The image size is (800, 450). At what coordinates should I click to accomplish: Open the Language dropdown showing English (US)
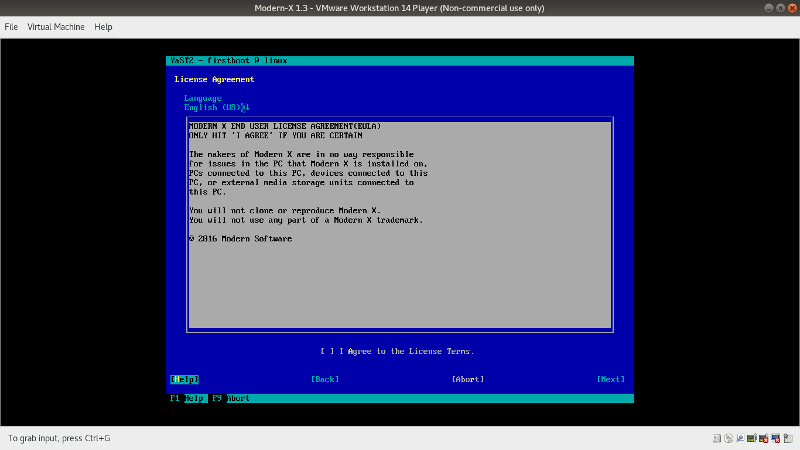click(217, 107)
